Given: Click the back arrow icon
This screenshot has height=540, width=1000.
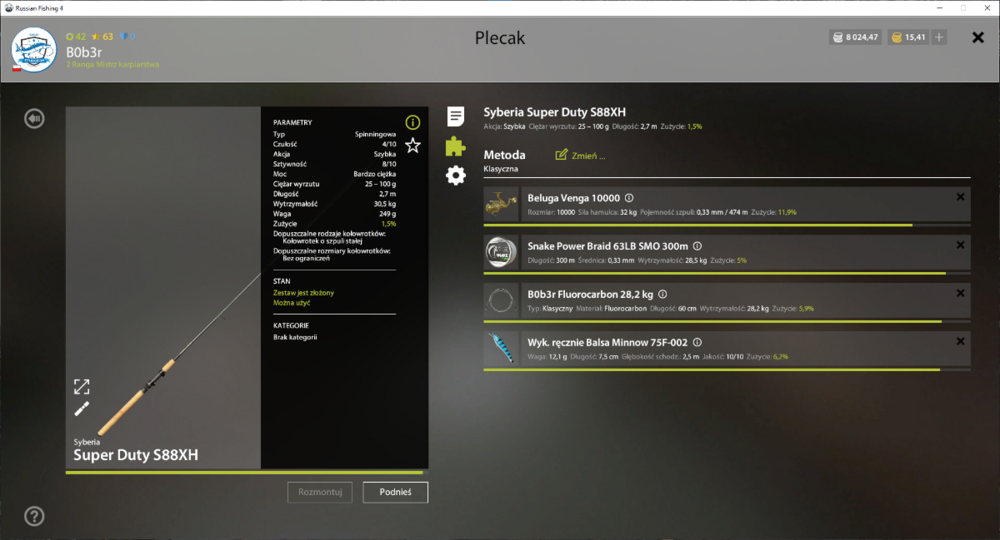Looking at the screenshot, I should tap(34, 119).
